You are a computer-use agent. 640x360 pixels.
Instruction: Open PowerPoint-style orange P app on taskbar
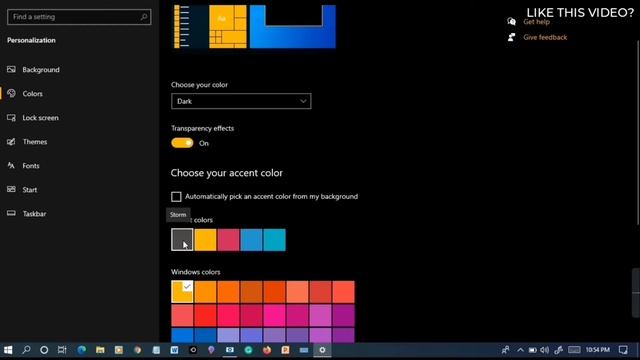(285, 350)
